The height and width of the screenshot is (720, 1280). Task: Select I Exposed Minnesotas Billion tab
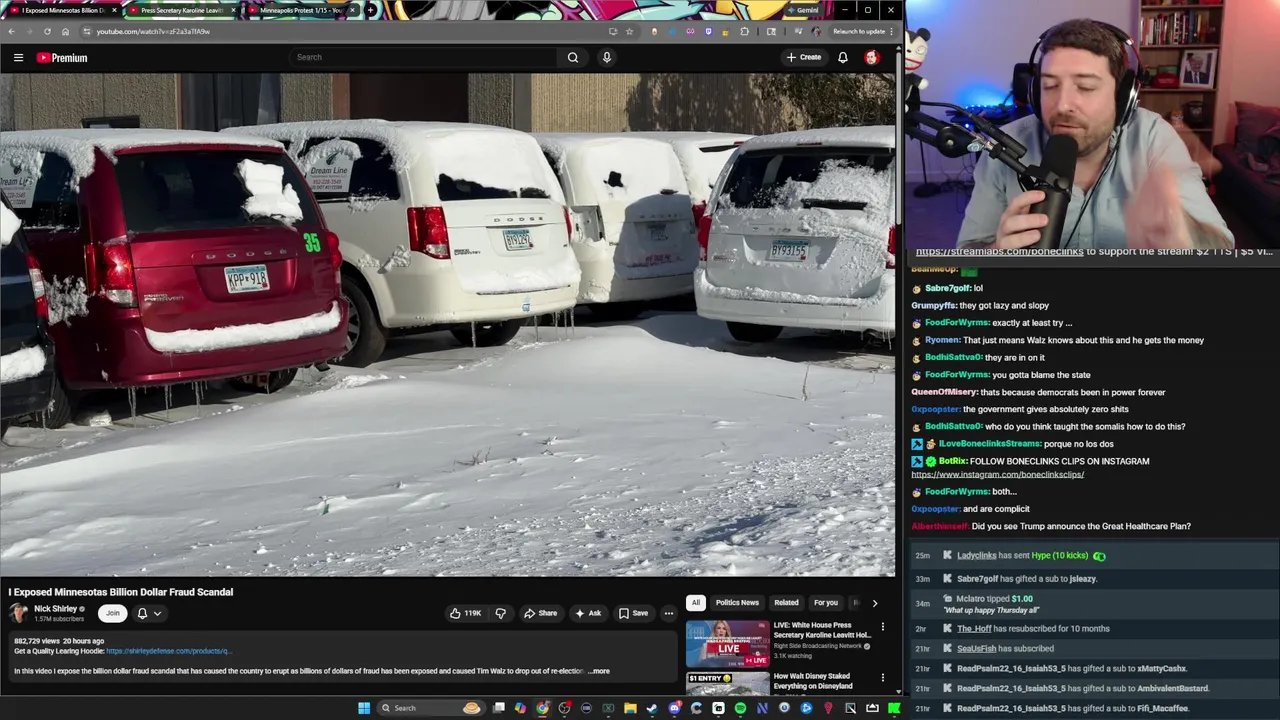click(62, 10)
